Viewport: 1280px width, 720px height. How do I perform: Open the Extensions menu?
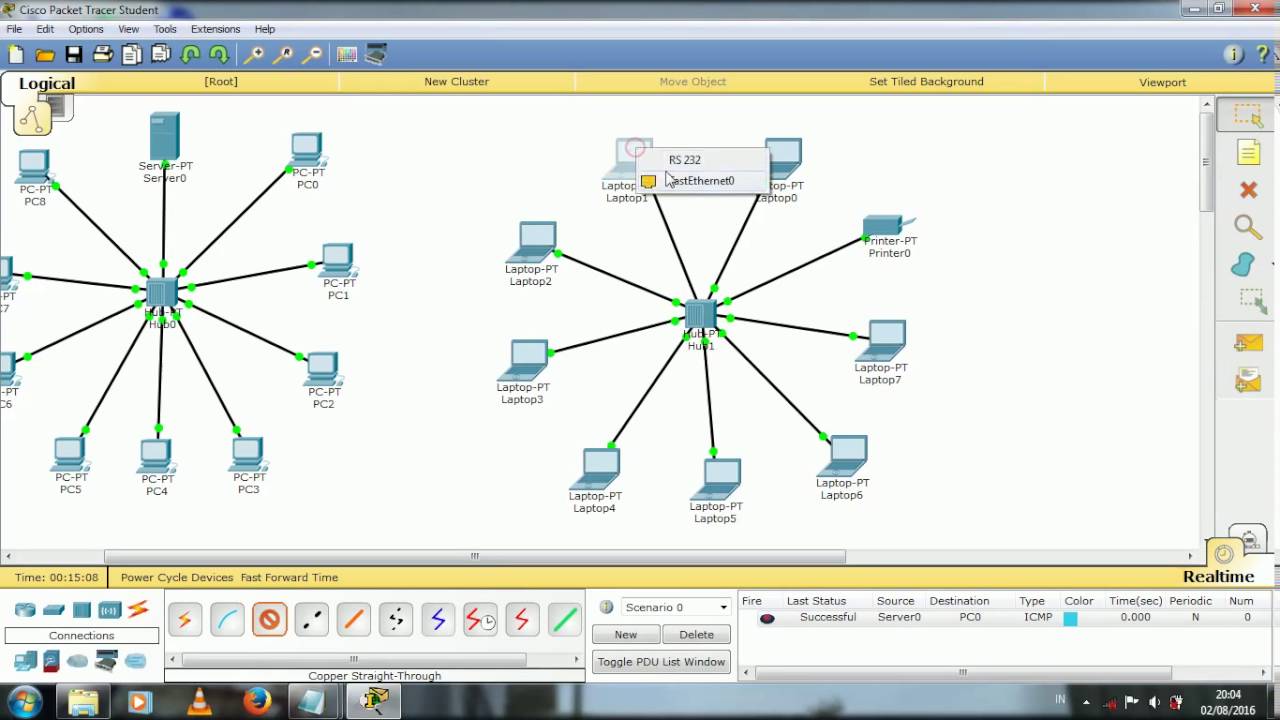pos(215,29)
